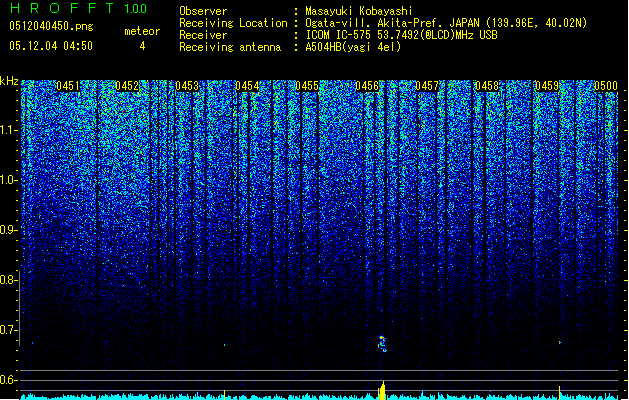Click the meteor count value 4
Screen dimensions: 629x400
click(x=142, y=46)
